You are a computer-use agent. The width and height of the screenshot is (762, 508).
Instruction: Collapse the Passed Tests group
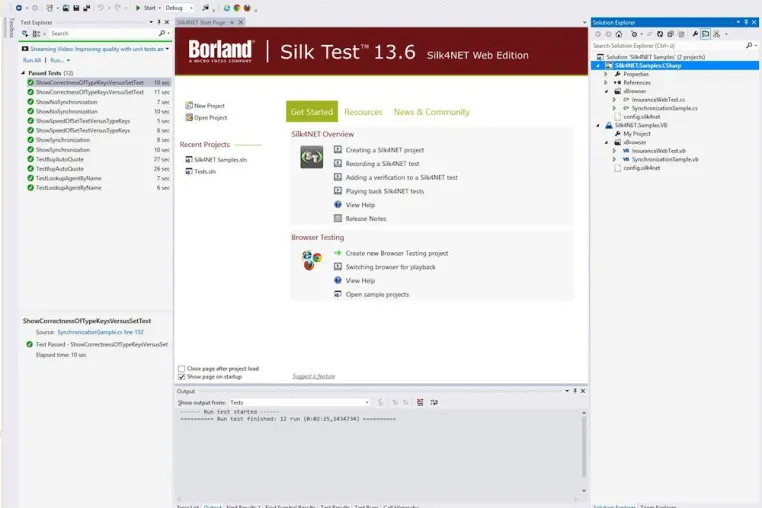point(23,73)
